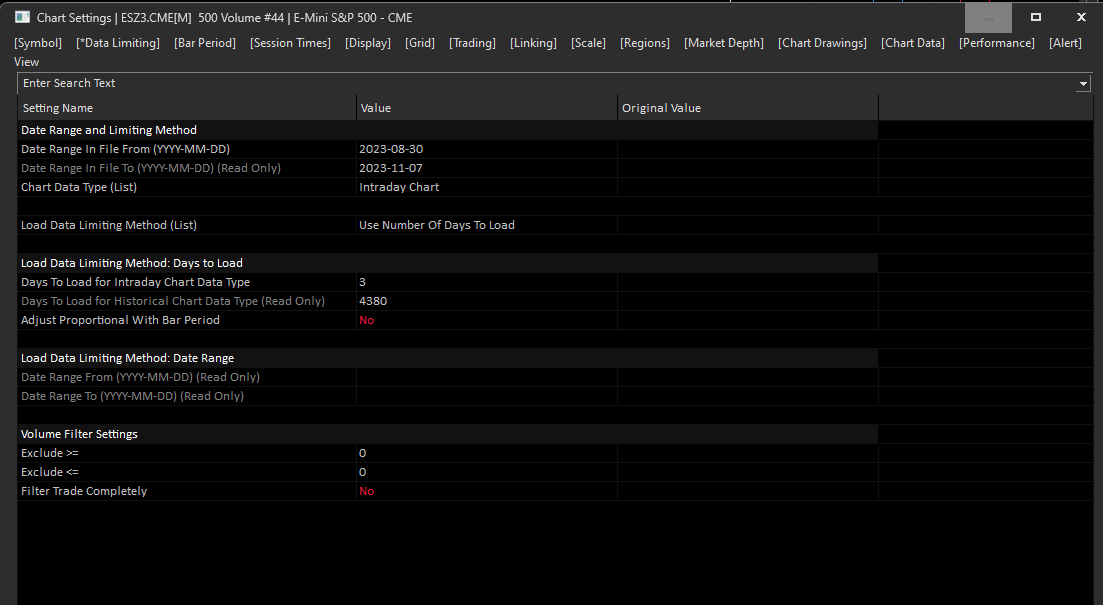
Task: Sort by Setting Name column header
Action: tap(187, 108)
